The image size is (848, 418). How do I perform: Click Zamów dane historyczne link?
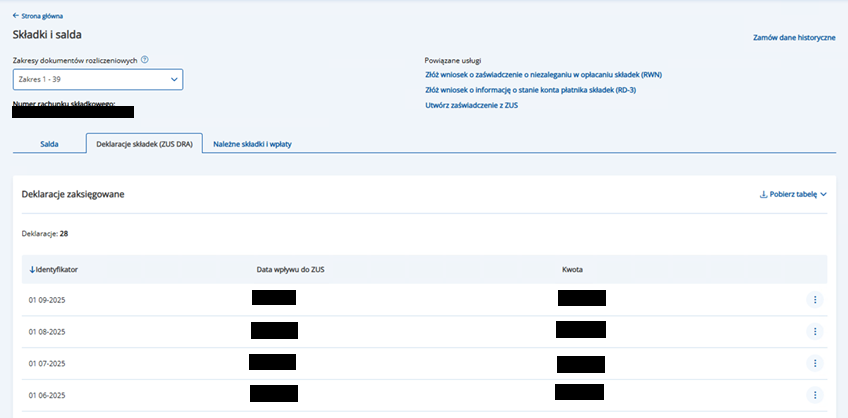793,37
